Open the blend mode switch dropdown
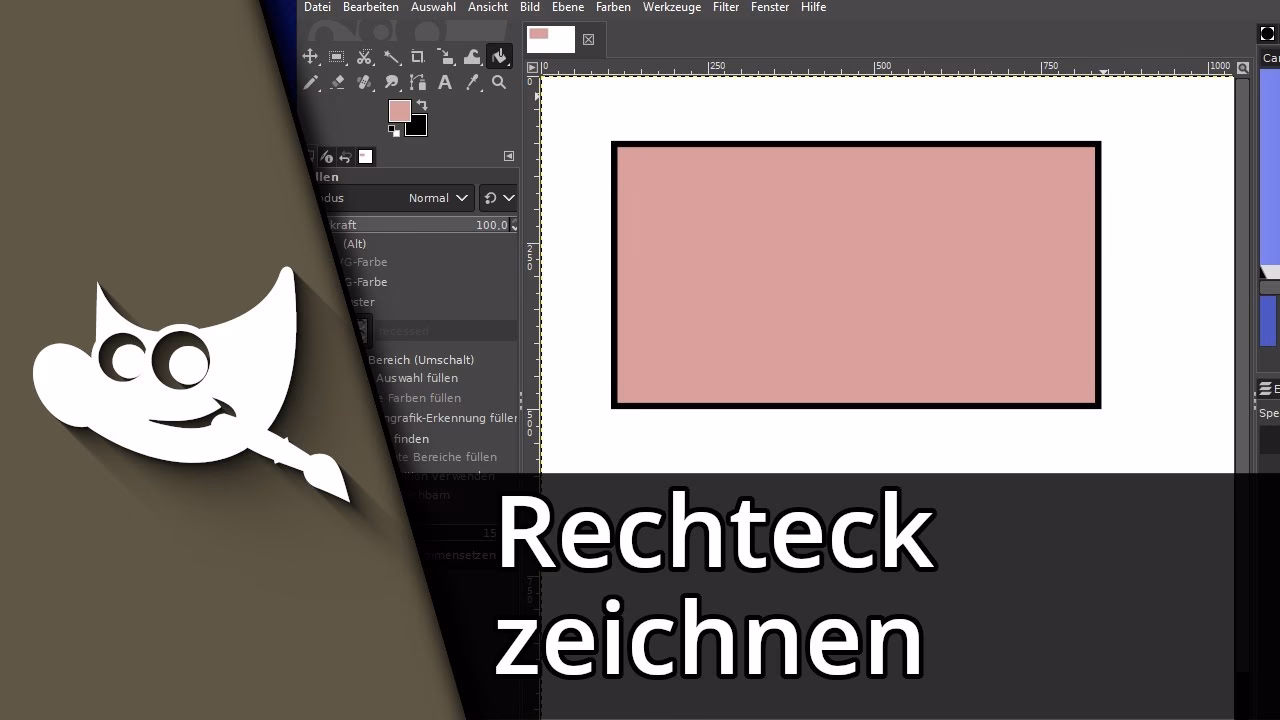1280x720 pixels. click(499, 197)
